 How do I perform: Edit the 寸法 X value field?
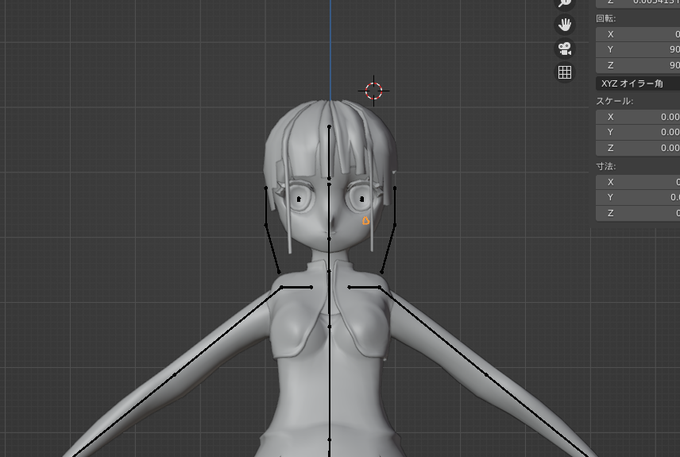(638, 182)
